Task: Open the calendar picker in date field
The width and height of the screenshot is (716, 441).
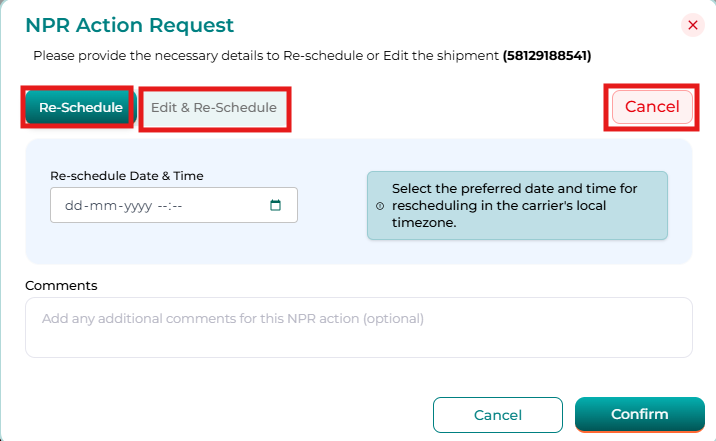Action: [276, 206]
